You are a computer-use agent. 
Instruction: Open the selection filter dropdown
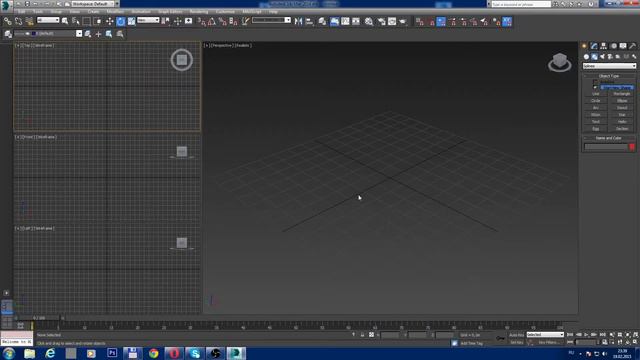pyautogui.click(x=48, y=20)
